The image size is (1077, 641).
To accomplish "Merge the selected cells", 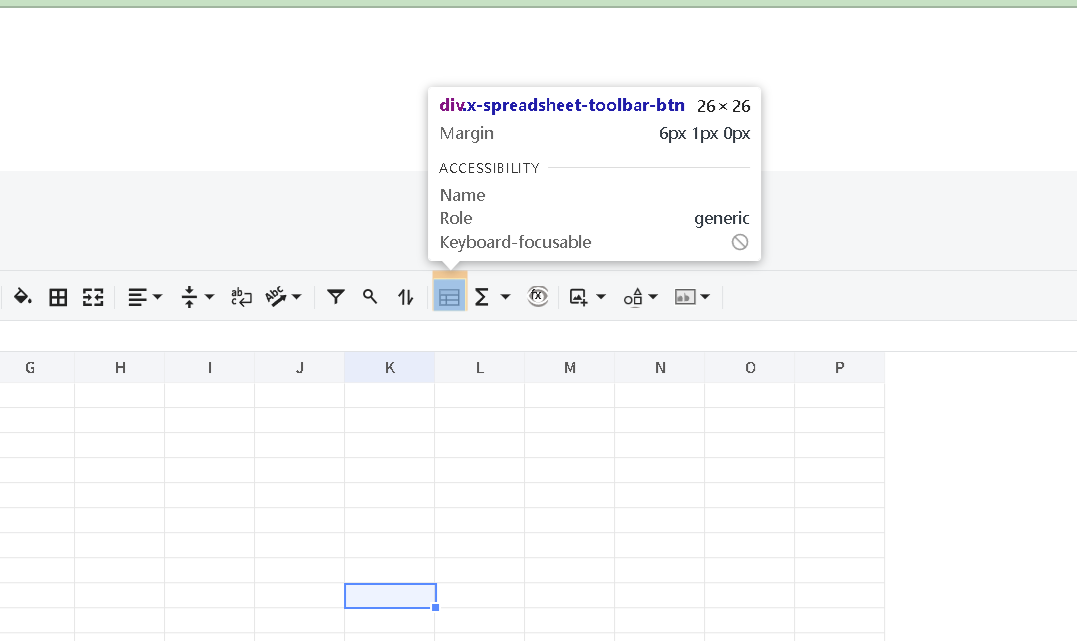I will point(93,296).
